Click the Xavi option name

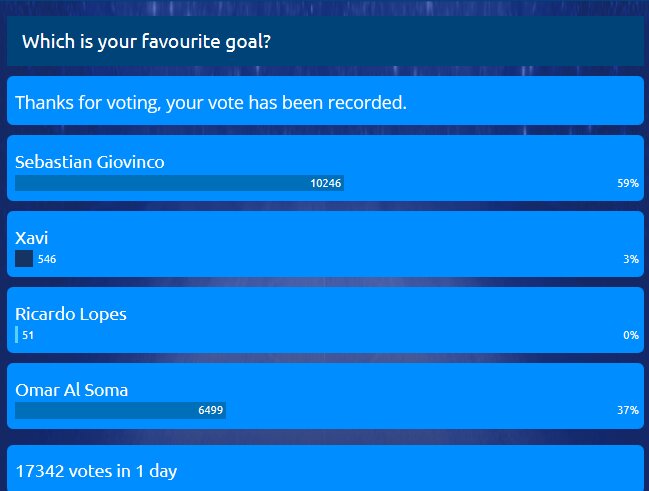click(x=31, y=238)
